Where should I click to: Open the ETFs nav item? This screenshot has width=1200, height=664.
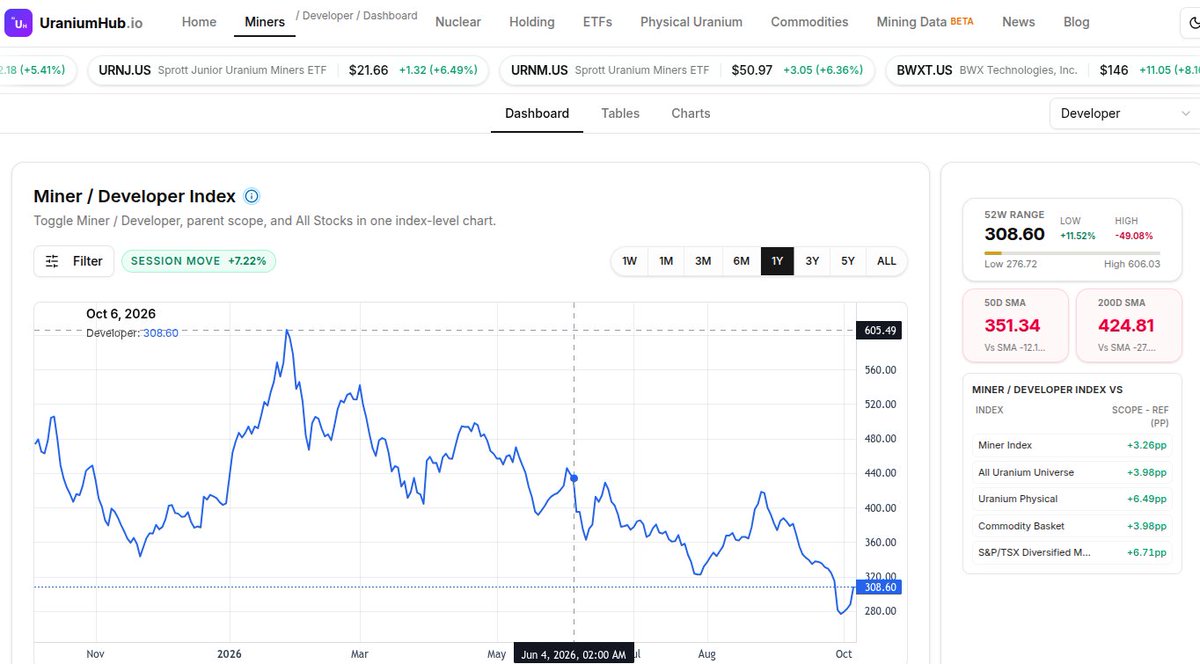(598, 22)
